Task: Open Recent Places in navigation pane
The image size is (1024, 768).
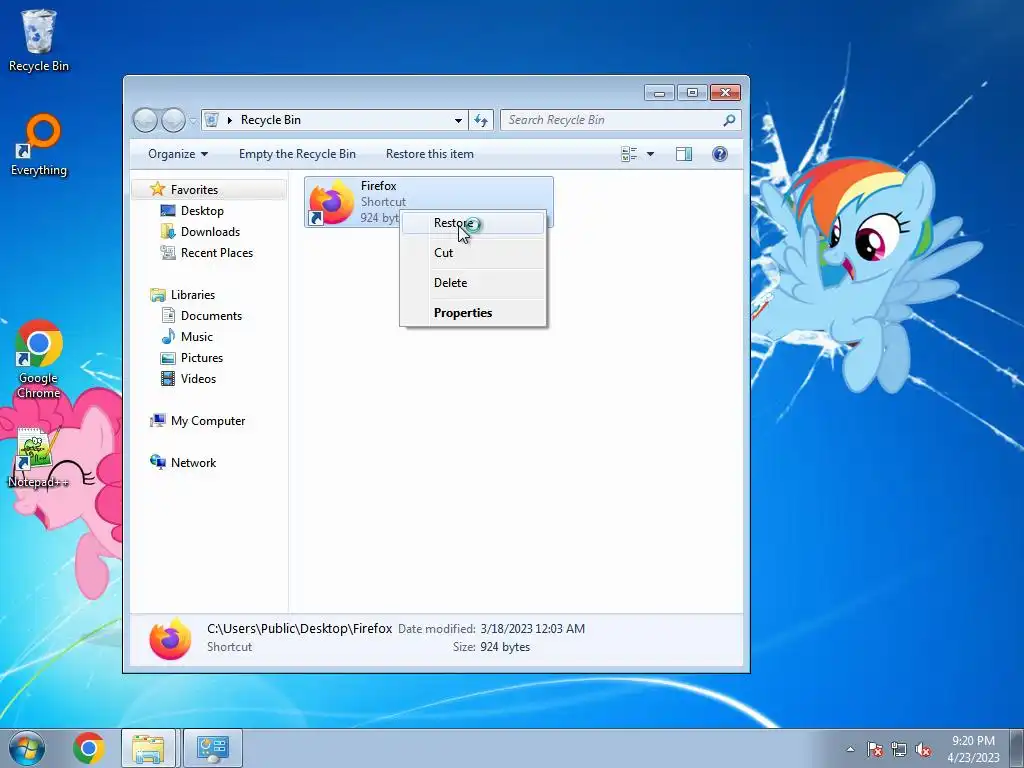Action: pyautogui.click(x=217, y=253)
